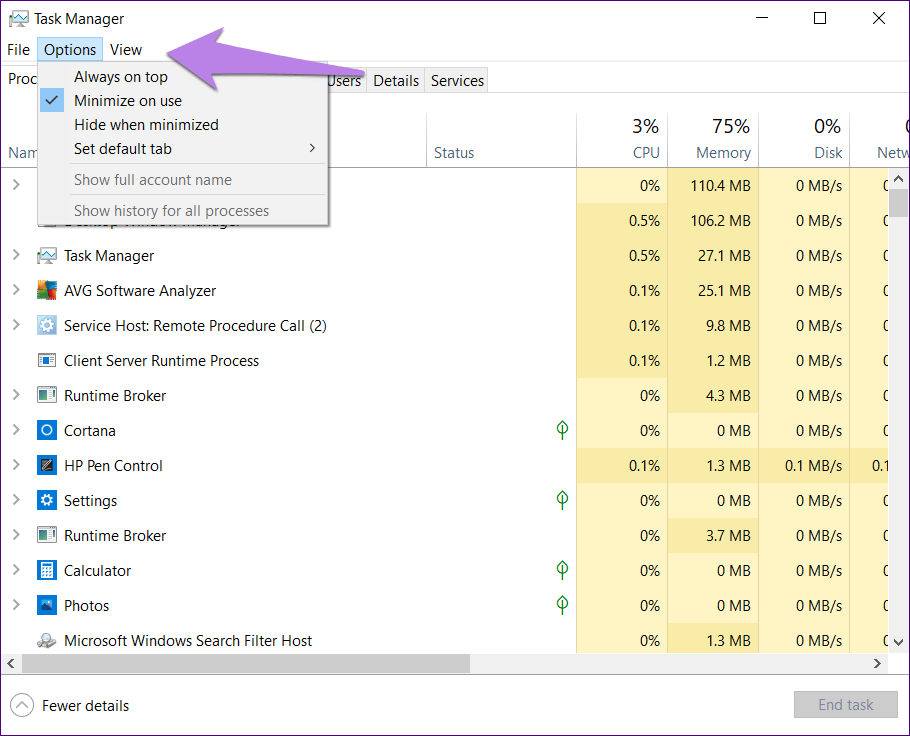Click the Calculator app icon

pos(46,570)
